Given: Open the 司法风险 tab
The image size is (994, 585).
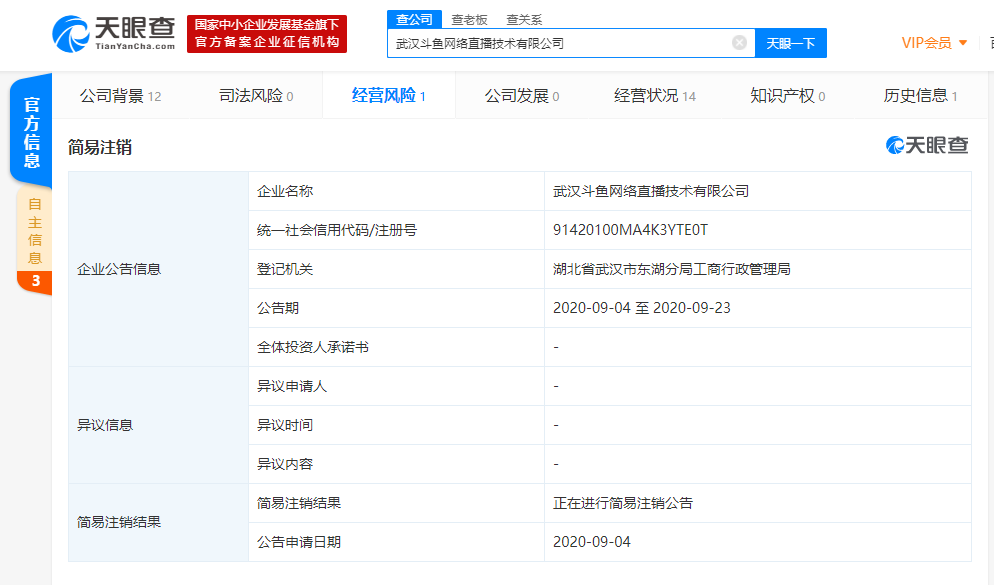Looking at the screenshot, I should coord(256,96).
